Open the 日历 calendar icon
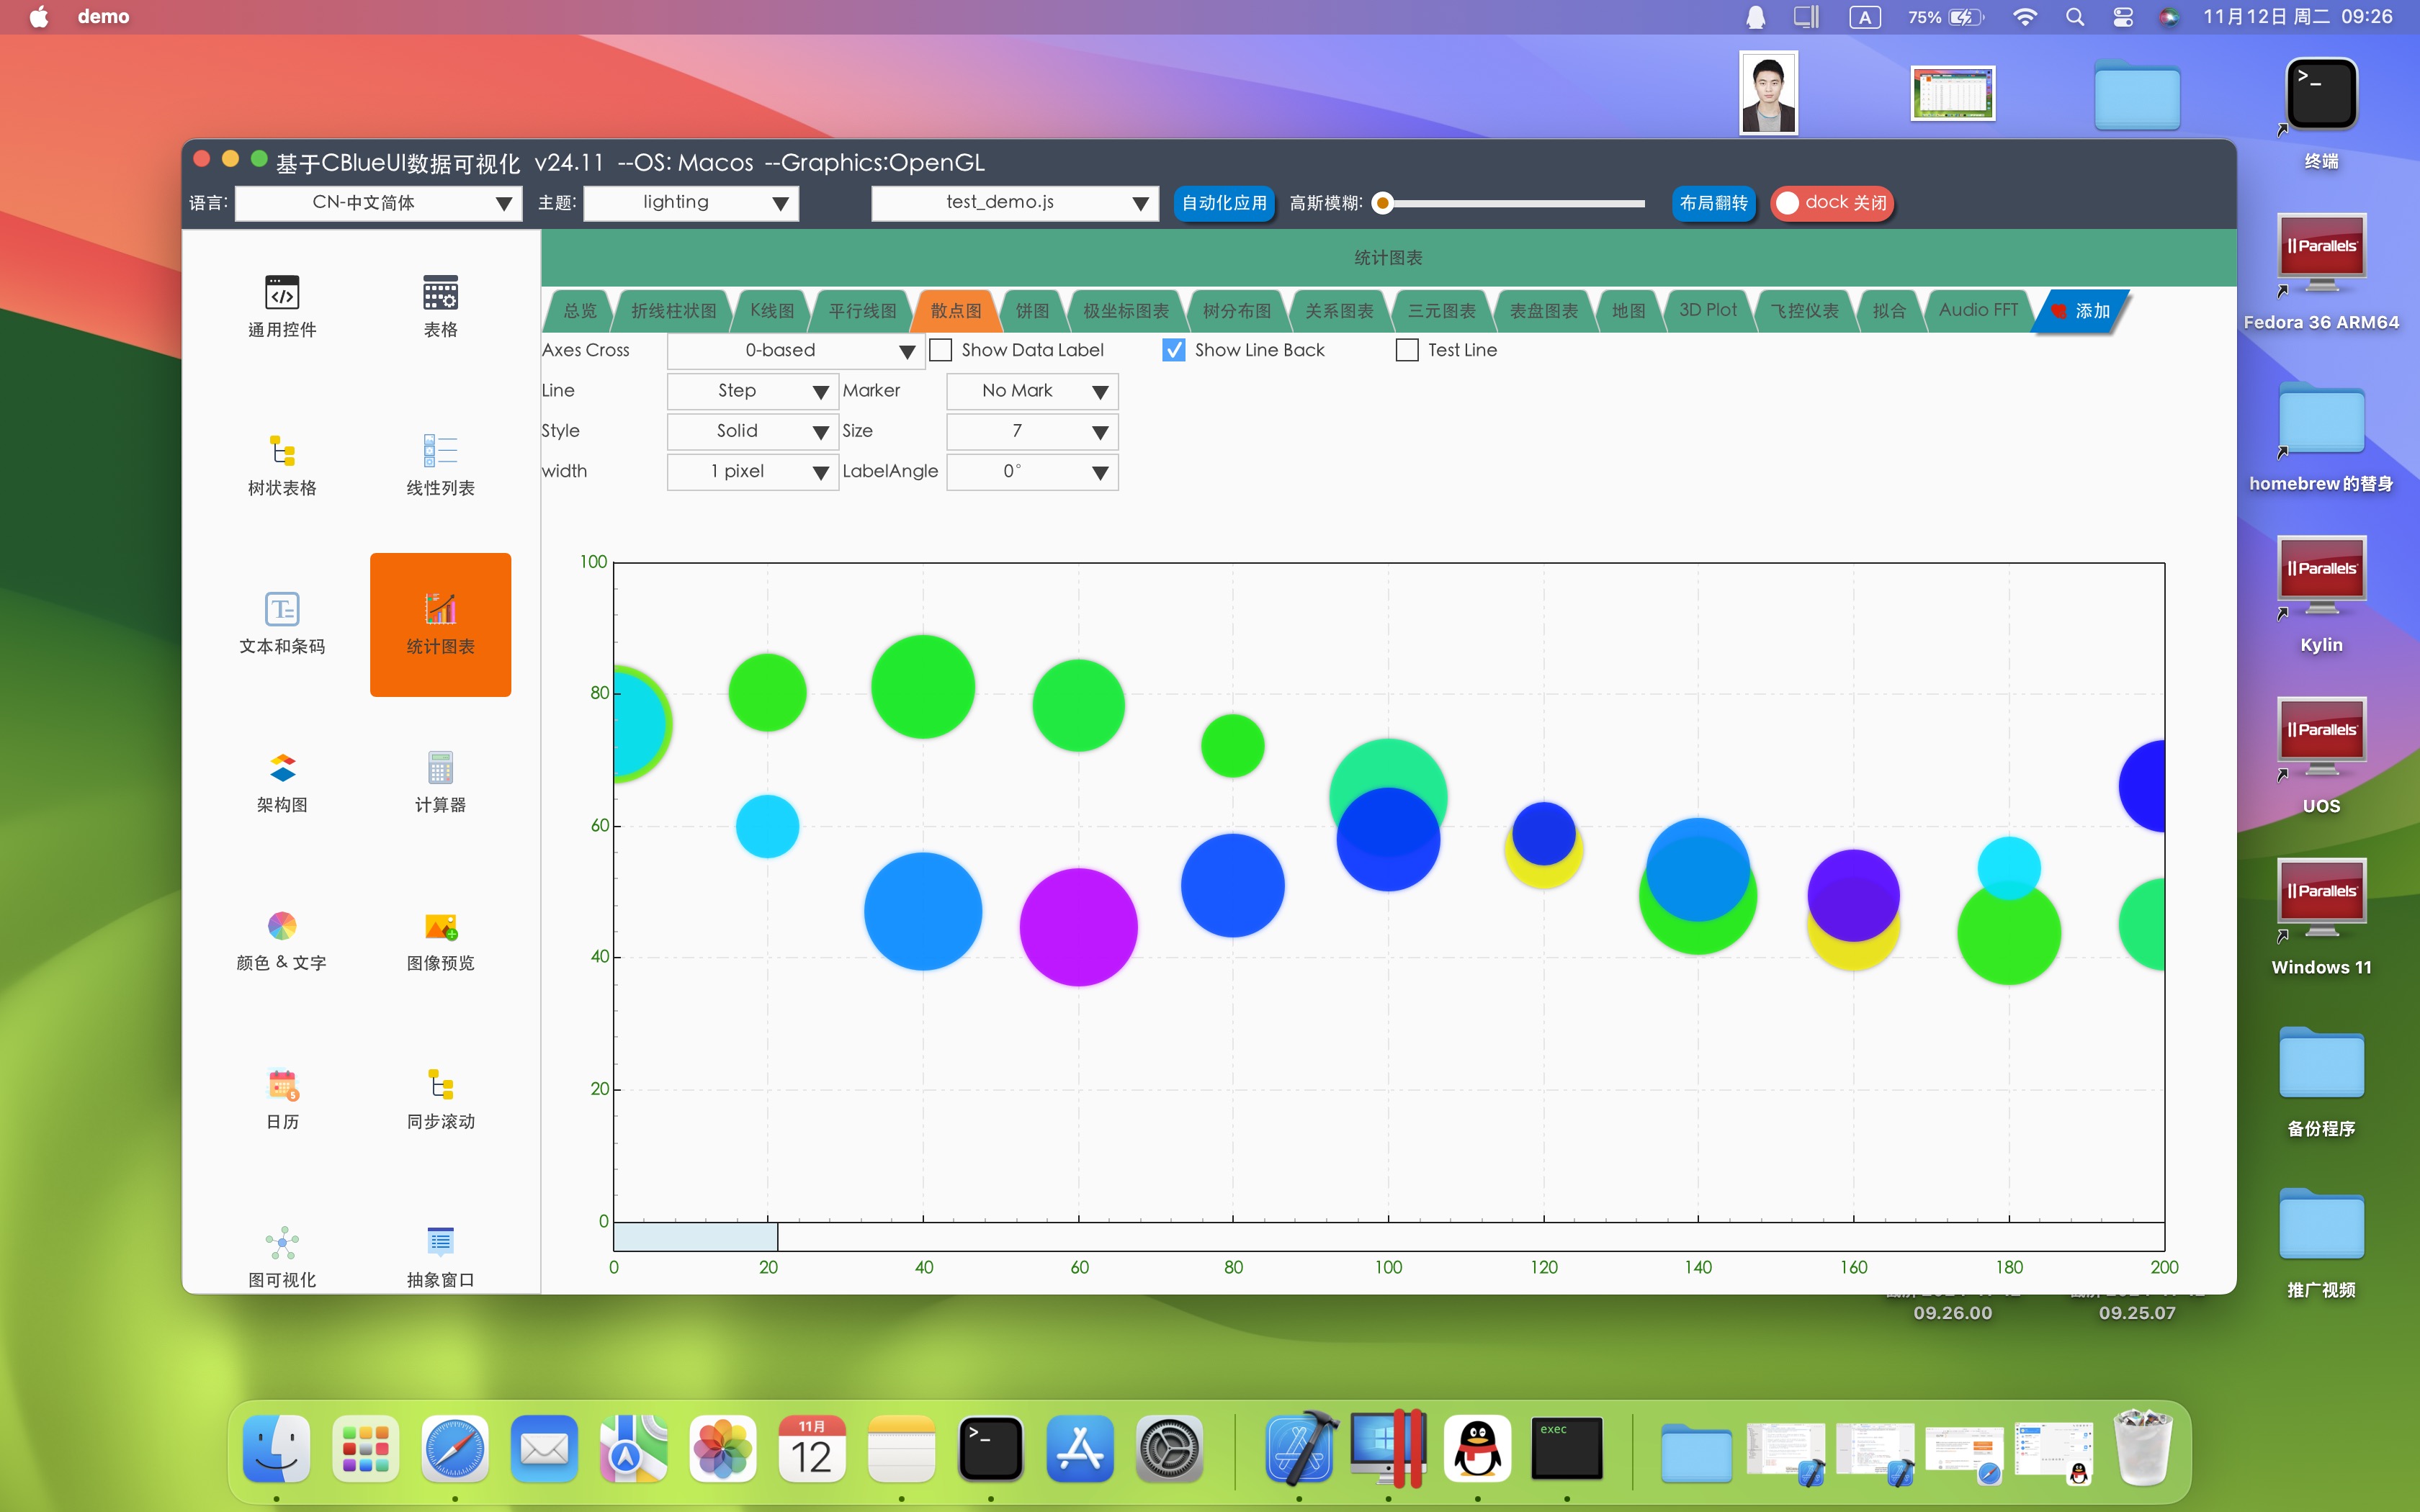The image size is (2420, 1512). 282,1085
